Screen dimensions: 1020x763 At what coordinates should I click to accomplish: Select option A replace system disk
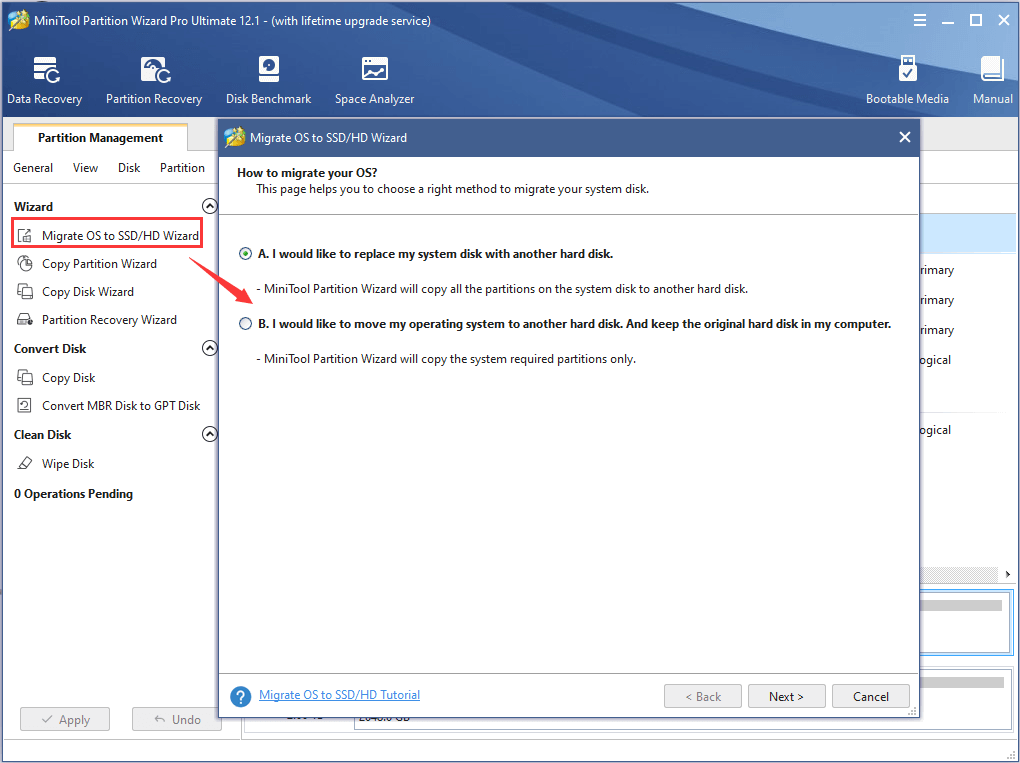pos(245,254)
